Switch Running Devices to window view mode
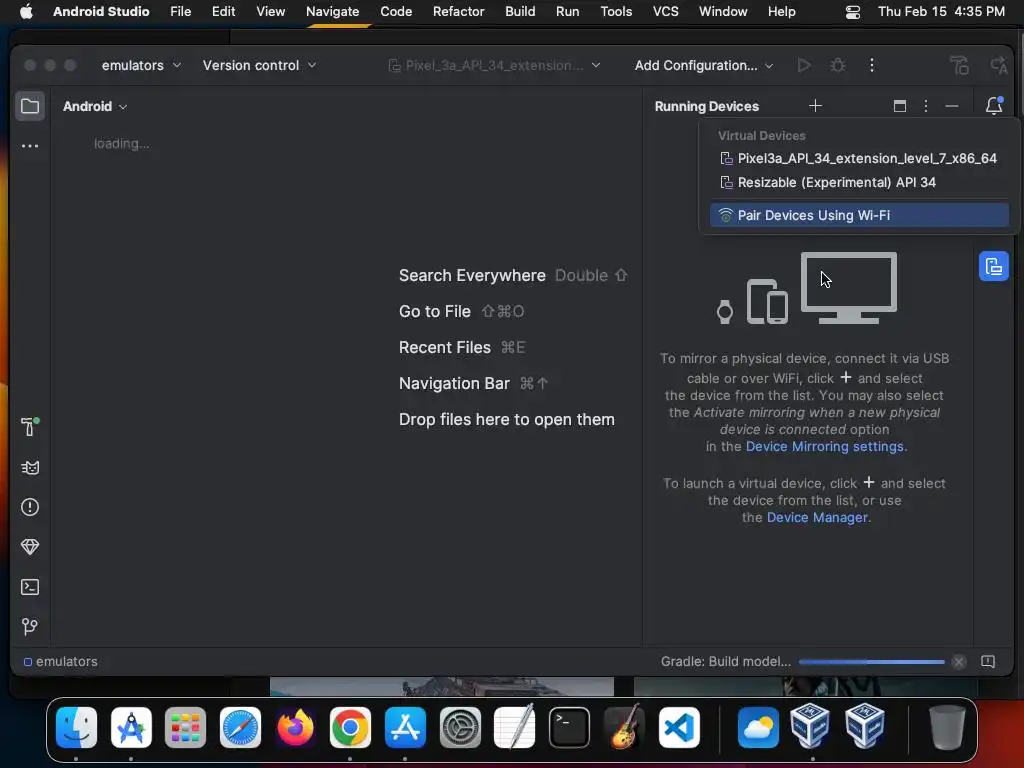 click(x=900, y=106)
